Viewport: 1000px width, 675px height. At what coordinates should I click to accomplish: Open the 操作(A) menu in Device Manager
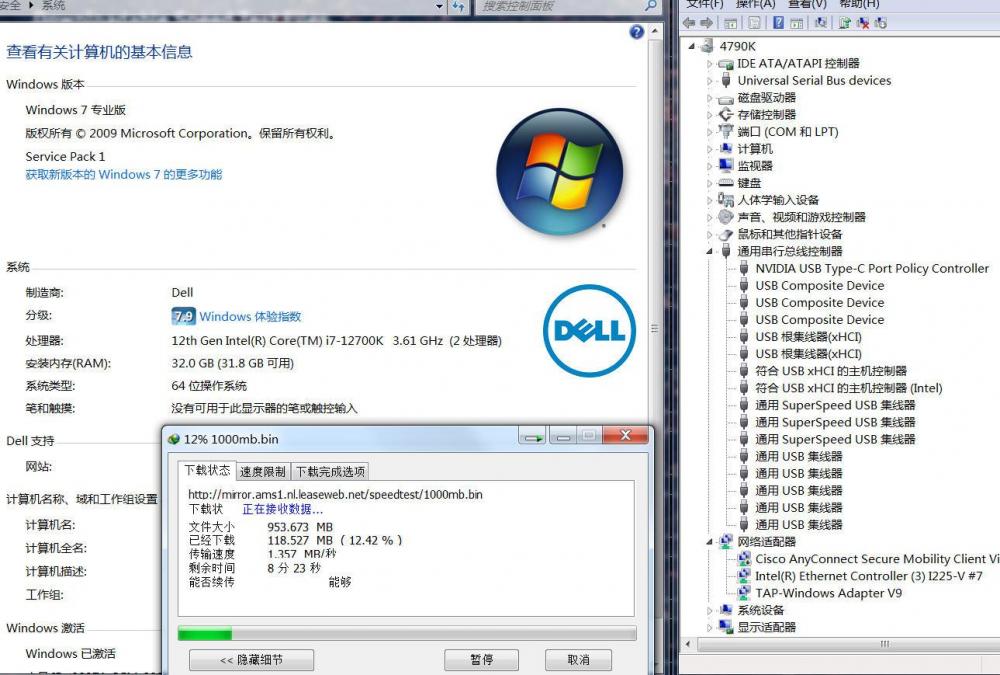click(x=756, y=4)
